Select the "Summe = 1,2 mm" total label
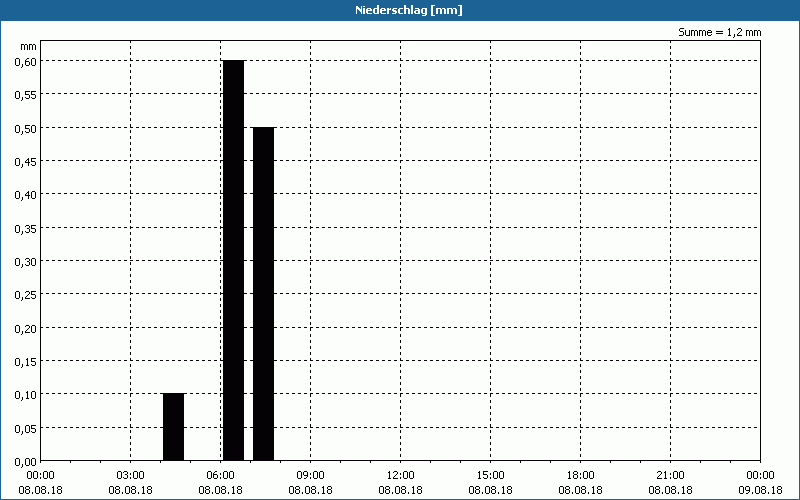This screenshot has width=800, height=500. click(719, 32)
